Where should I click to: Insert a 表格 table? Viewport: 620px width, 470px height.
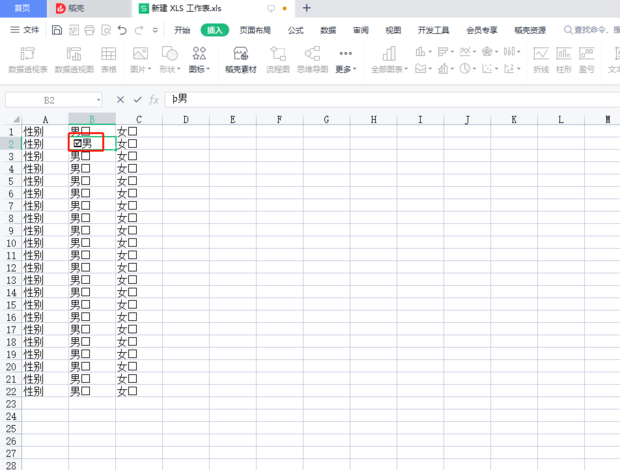[x=108, y=60]
